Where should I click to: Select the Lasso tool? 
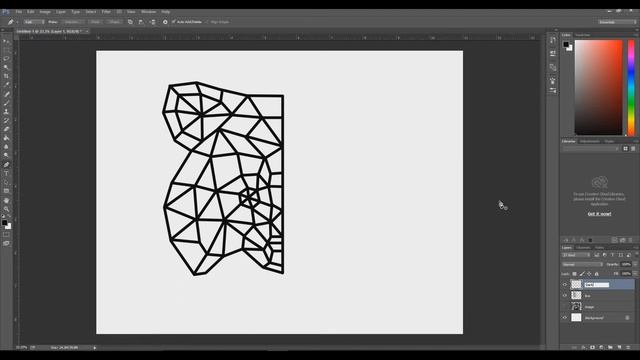6,58
